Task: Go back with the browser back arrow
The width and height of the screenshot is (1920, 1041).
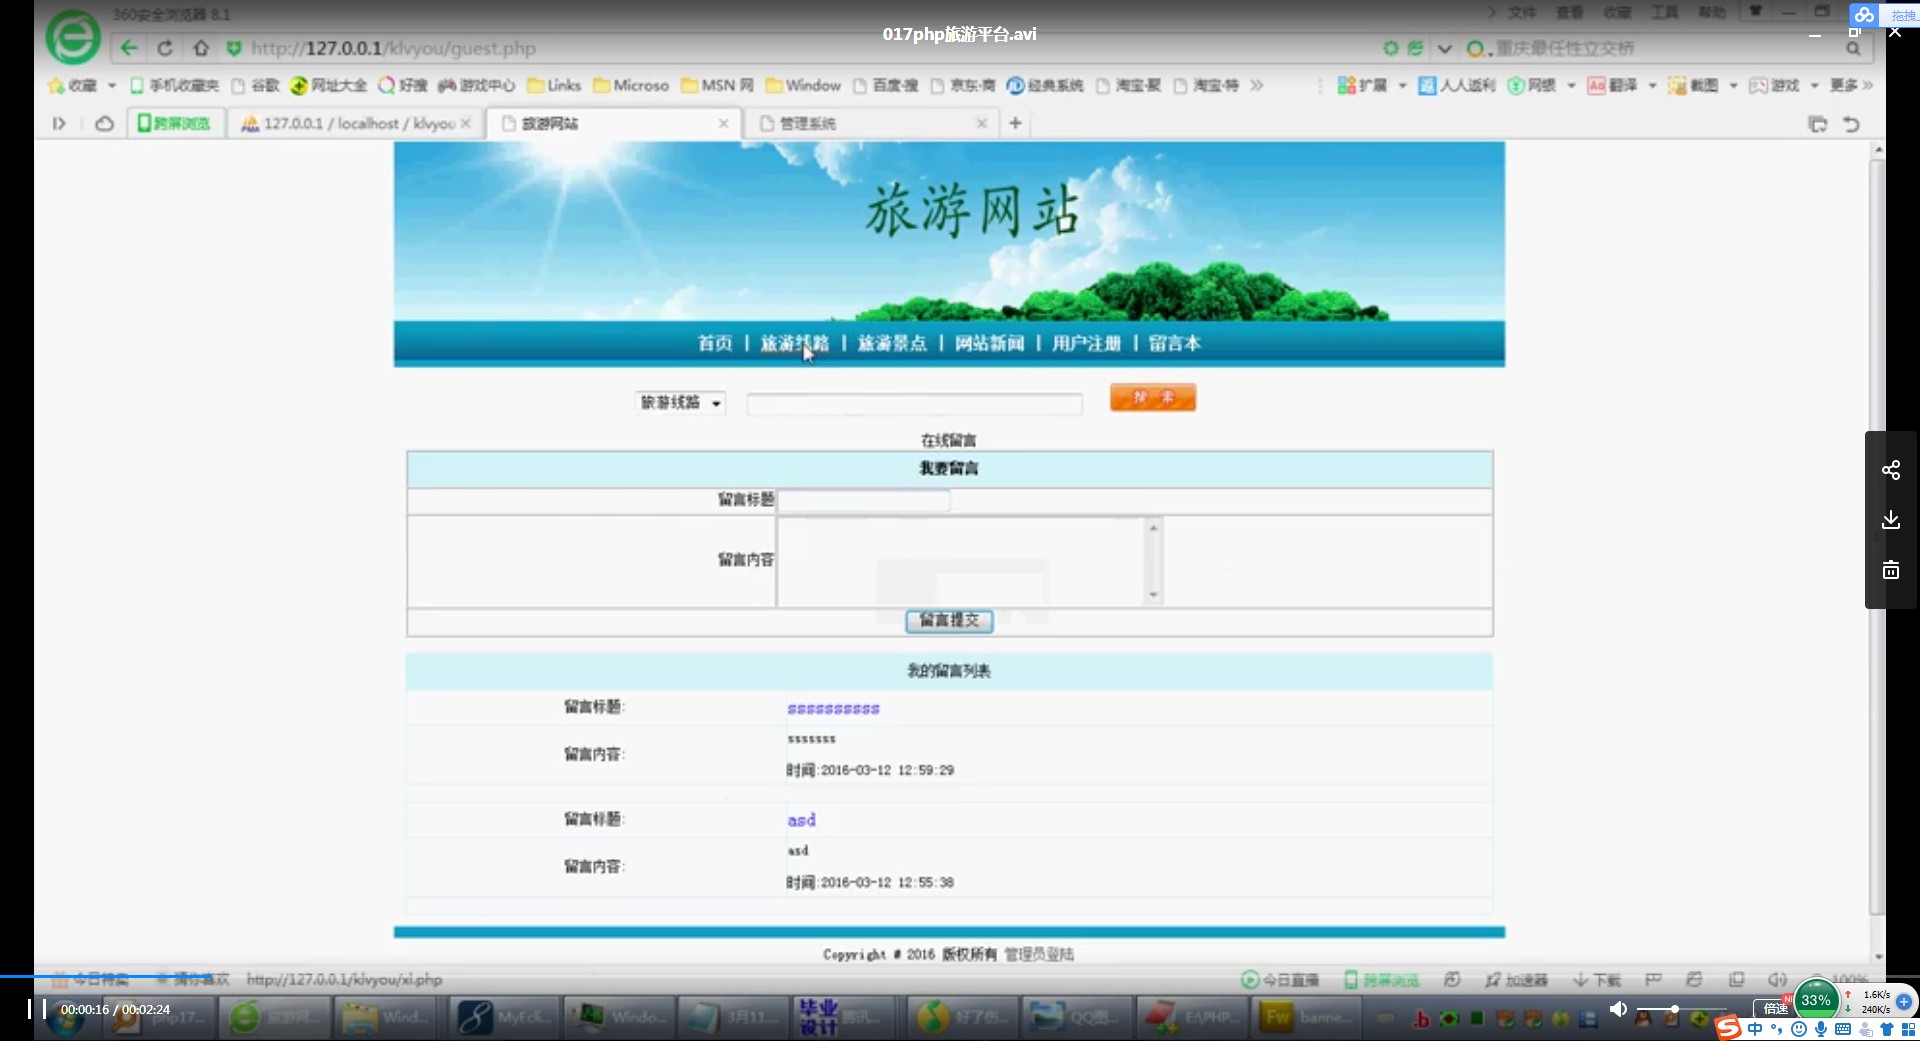Action: 129,48
